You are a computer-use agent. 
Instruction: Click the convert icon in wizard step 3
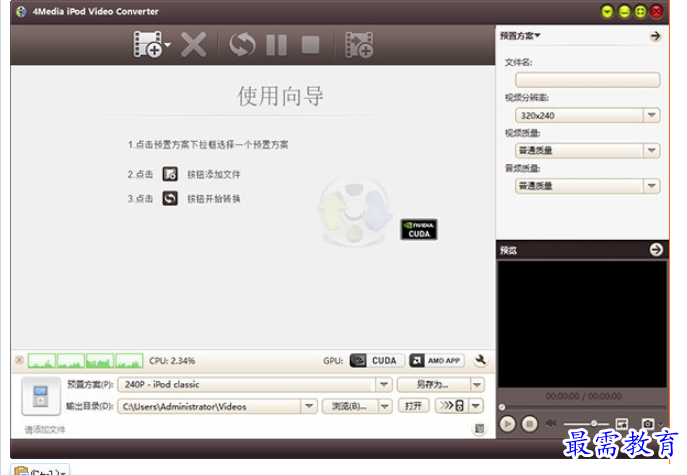pyautogui.click(x=170, y=199)
